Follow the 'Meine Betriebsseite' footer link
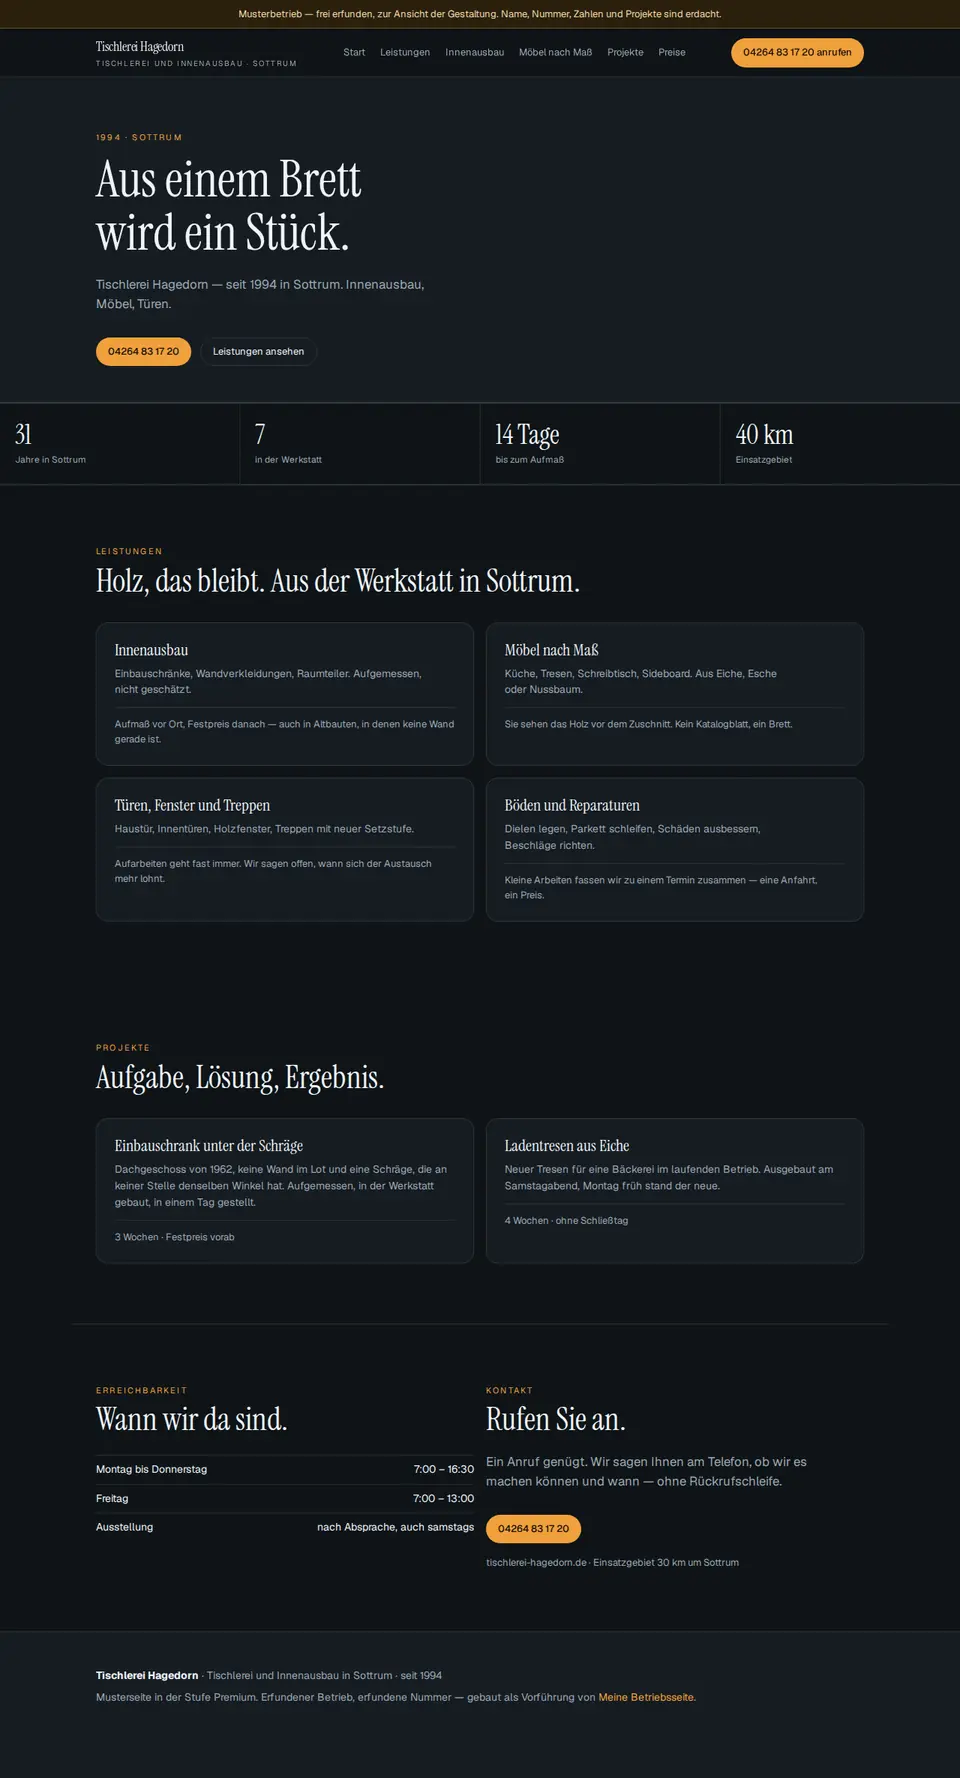960x1778 pixels. click(646, 1697)
